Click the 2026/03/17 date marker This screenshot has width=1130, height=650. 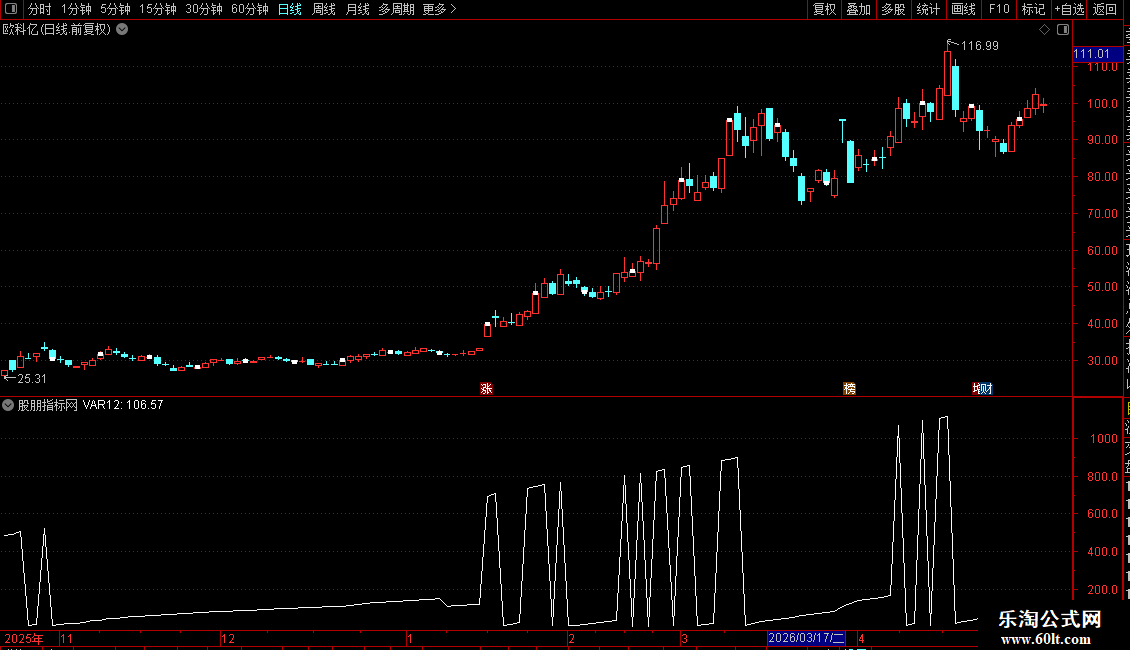click(806, 638)
